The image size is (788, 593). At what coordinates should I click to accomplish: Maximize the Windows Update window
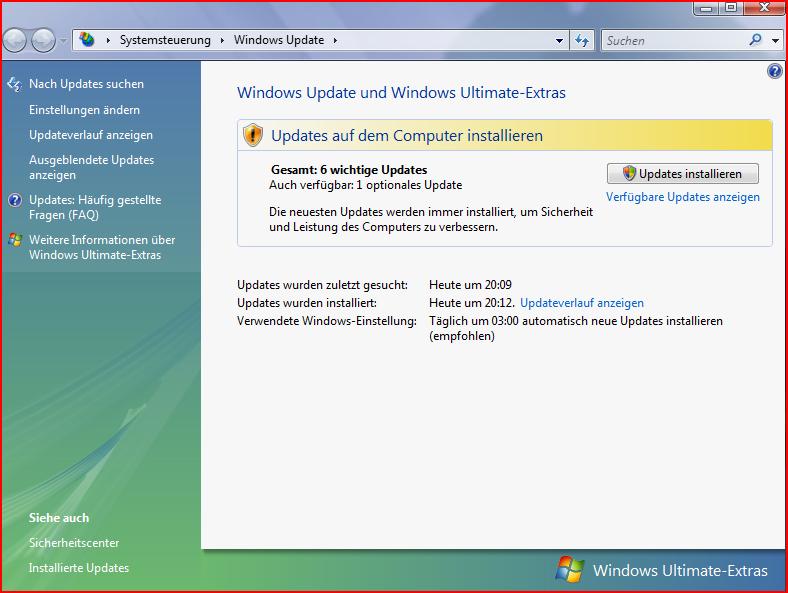pyautogui.click(x=731, y=8)
